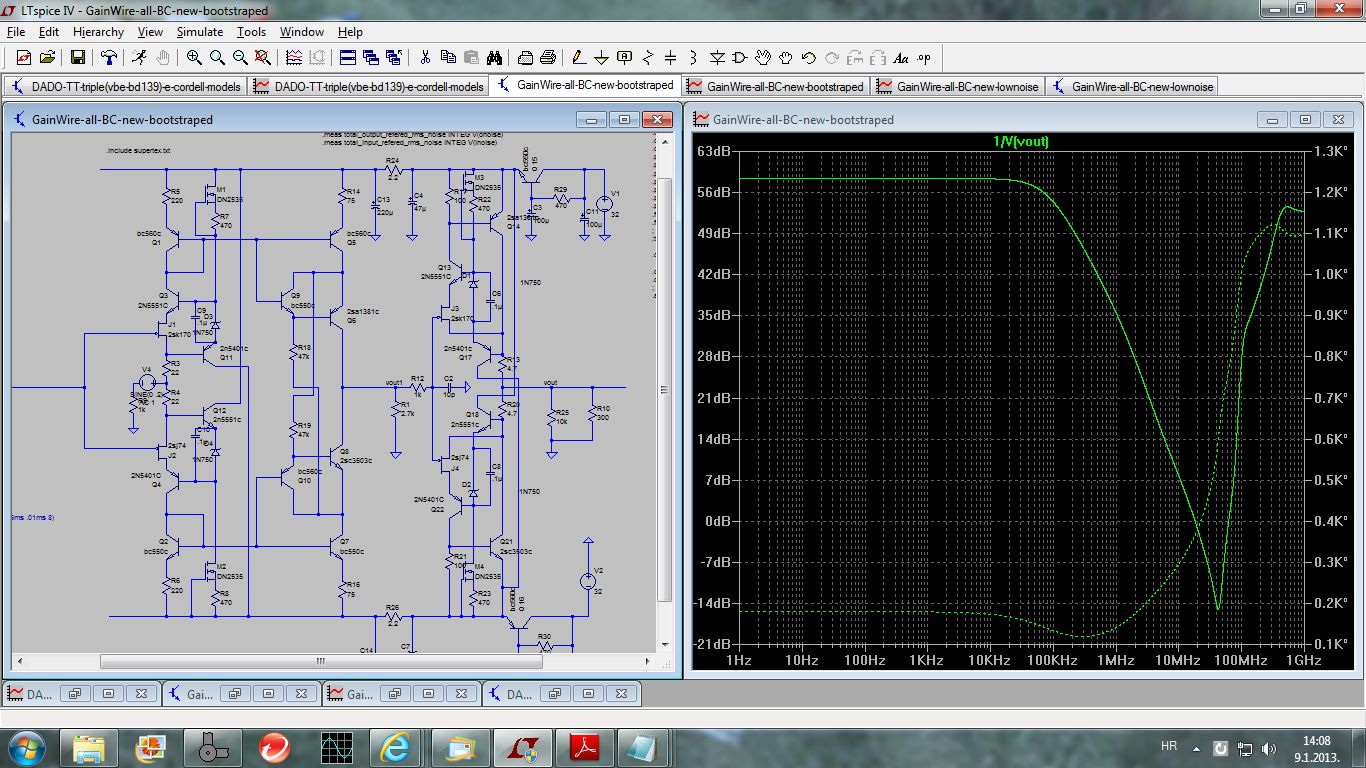Maximize the plot child window
The width and height of the screenshot is (1366, 768).
click(x=1305, y=120)
